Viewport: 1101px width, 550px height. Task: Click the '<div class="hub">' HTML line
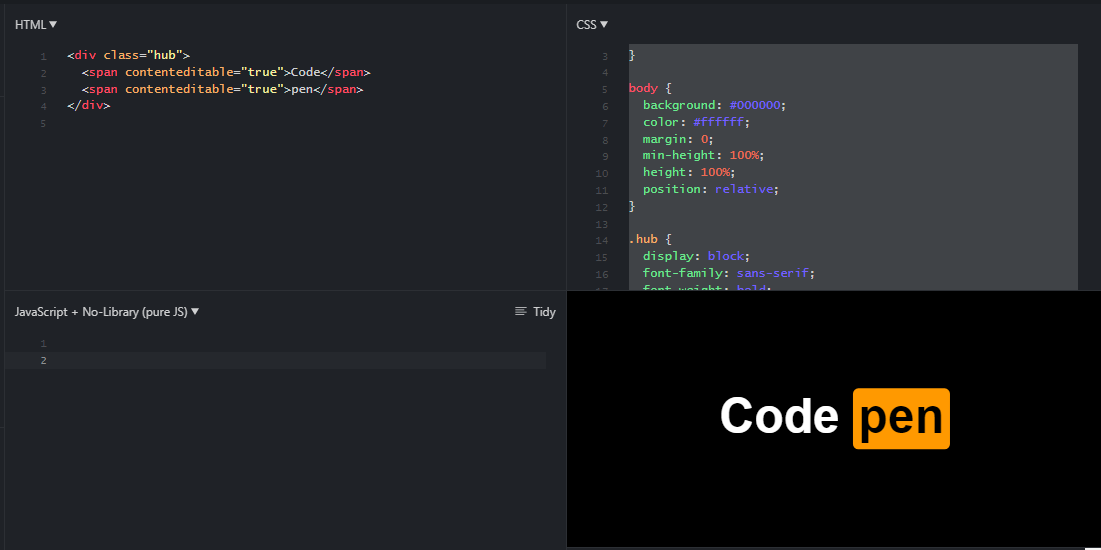(x=128, y=55)
